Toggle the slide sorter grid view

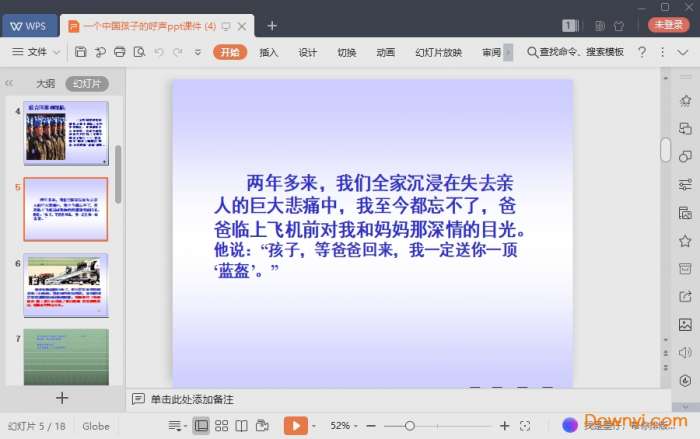[x=221, y=426]
